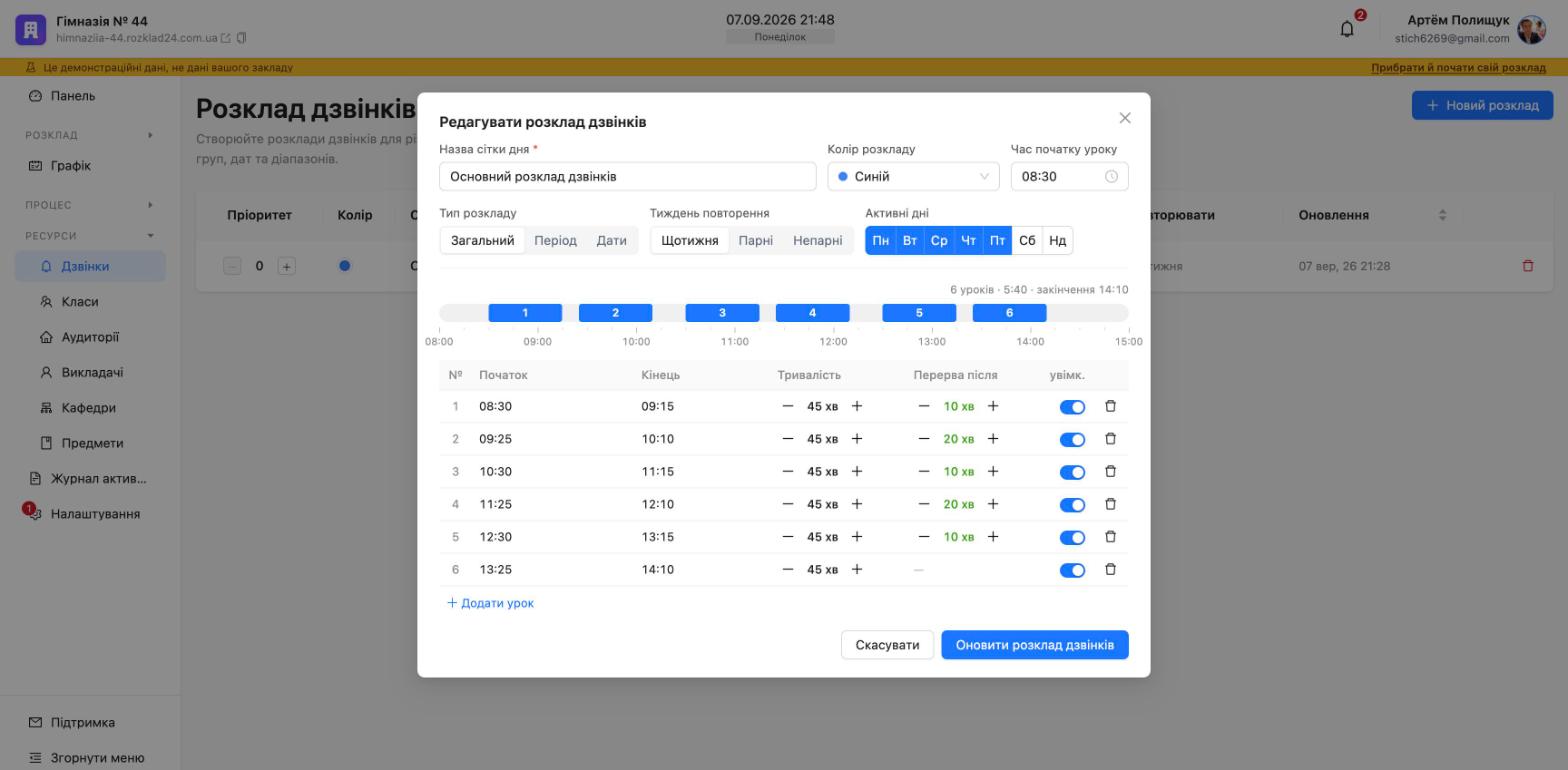Delete lesson 3 with its trash icon

(x=1110, y=471)
